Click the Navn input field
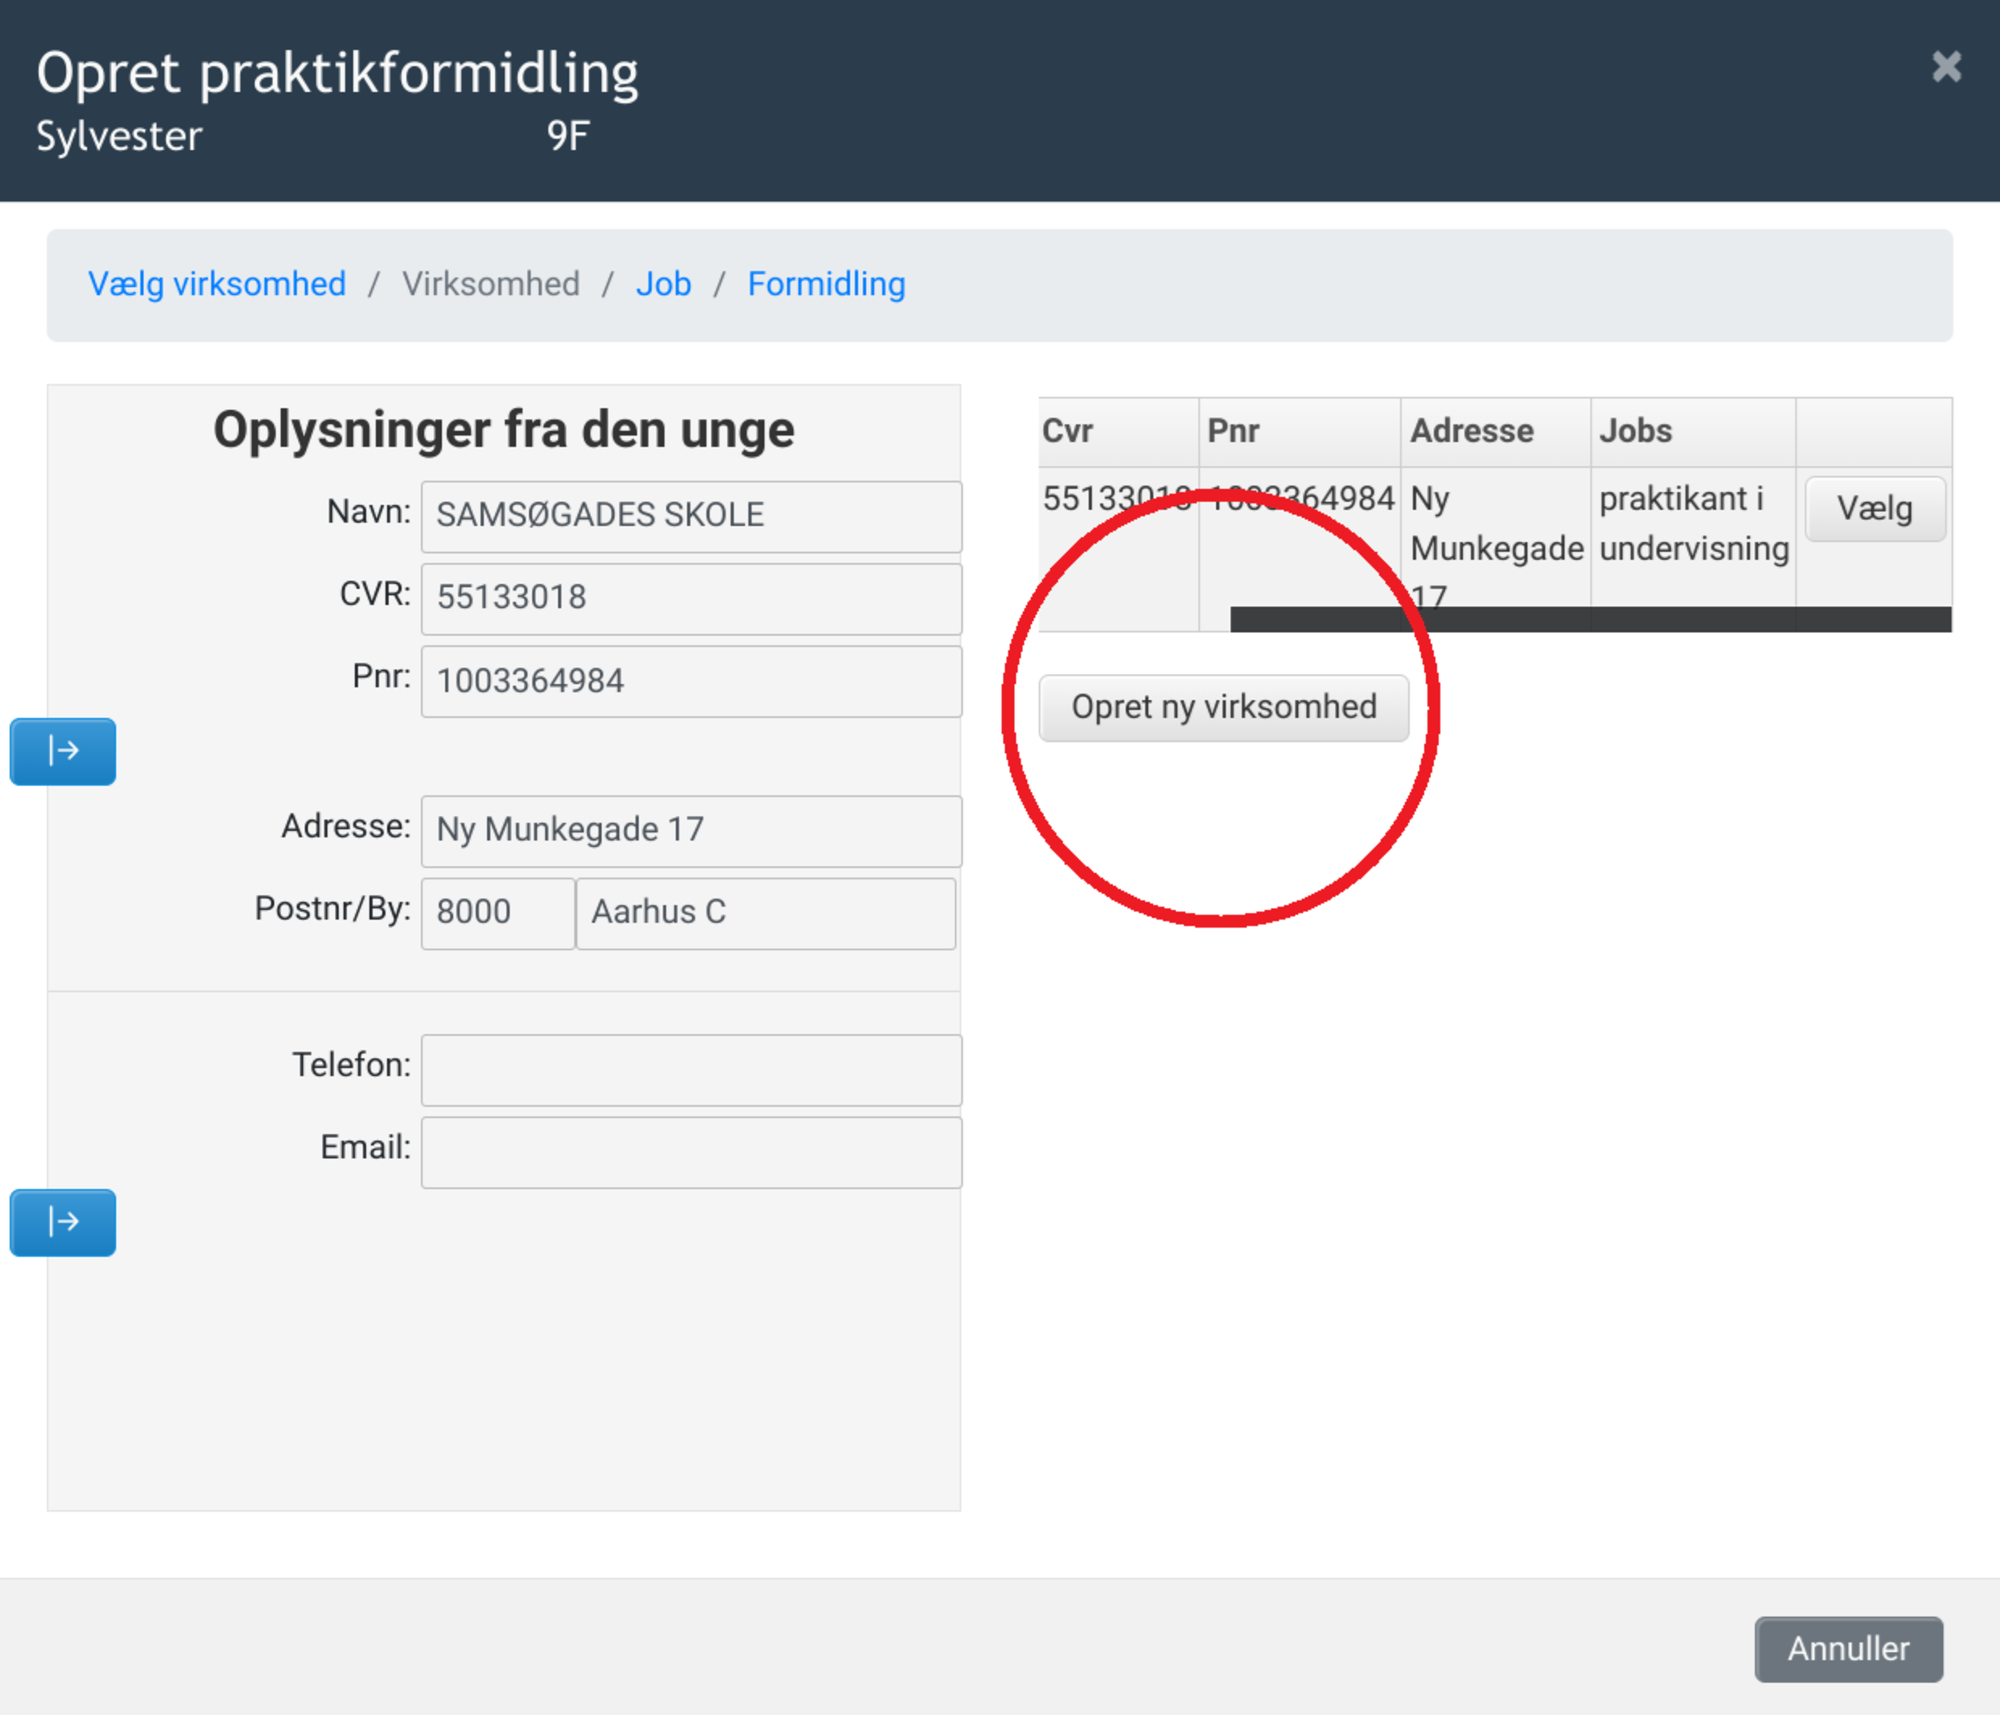Viewport: 2000px width, 1715px height. (690, 516)
